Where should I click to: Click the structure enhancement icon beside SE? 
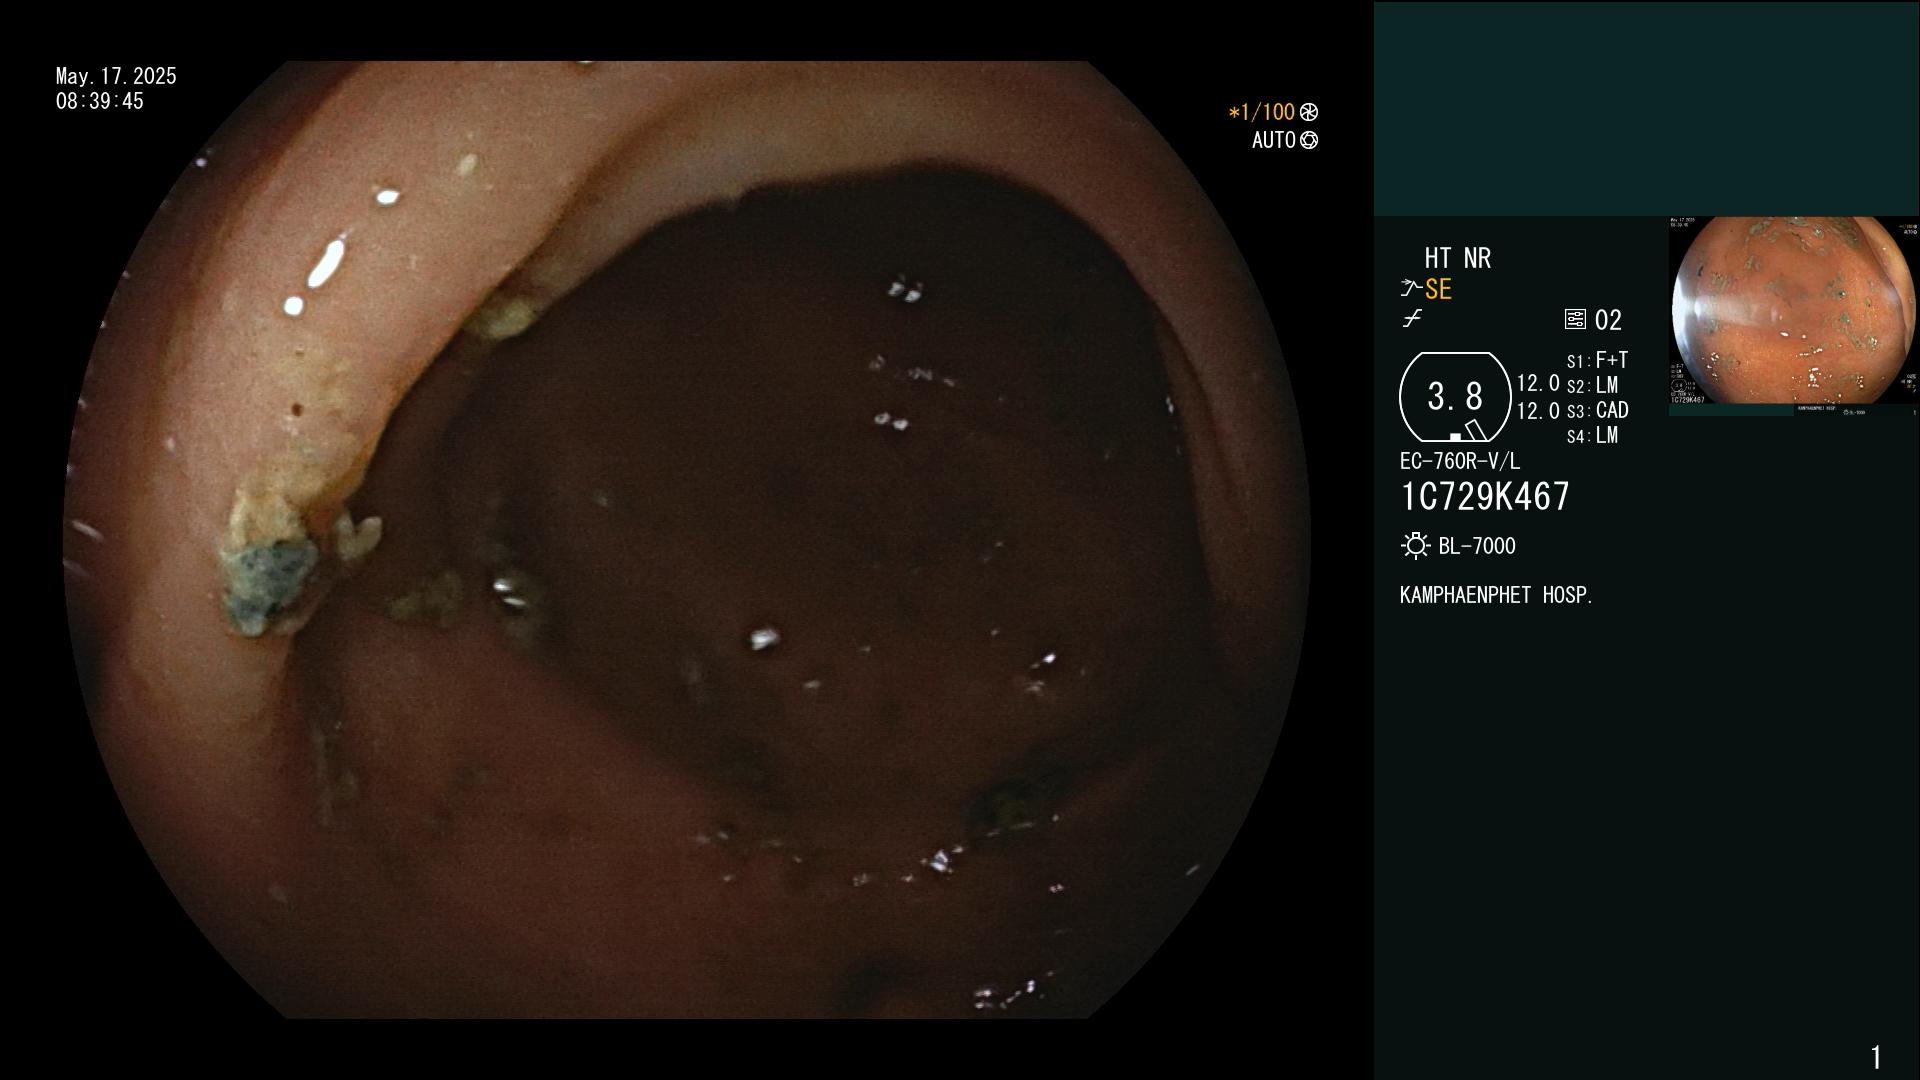click(x=1411, y=289)
